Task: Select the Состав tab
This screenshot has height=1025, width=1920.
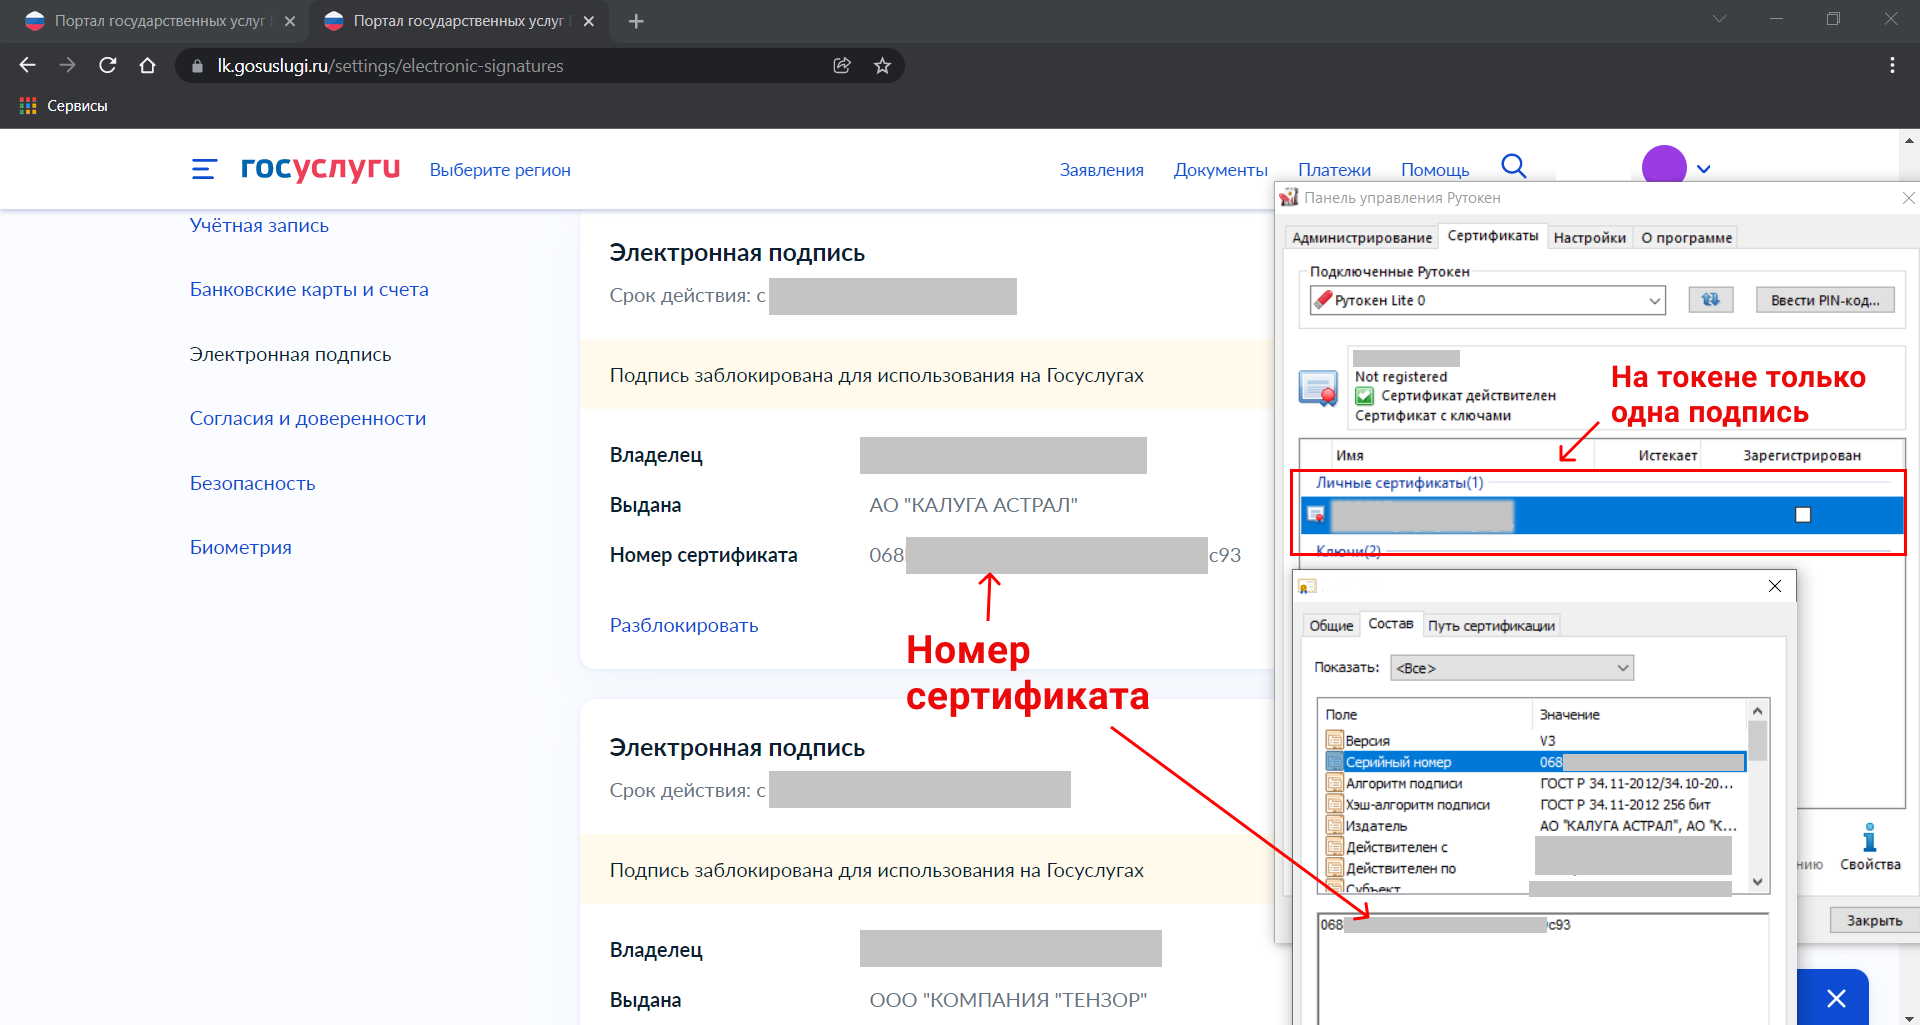Action: click(1390, 624)
